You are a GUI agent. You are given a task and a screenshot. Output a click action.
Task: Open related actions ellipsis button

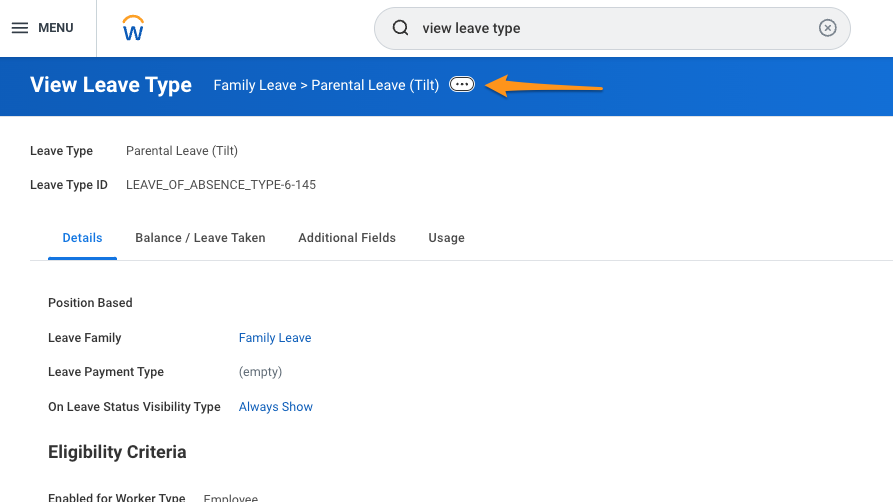click(461, 84)
